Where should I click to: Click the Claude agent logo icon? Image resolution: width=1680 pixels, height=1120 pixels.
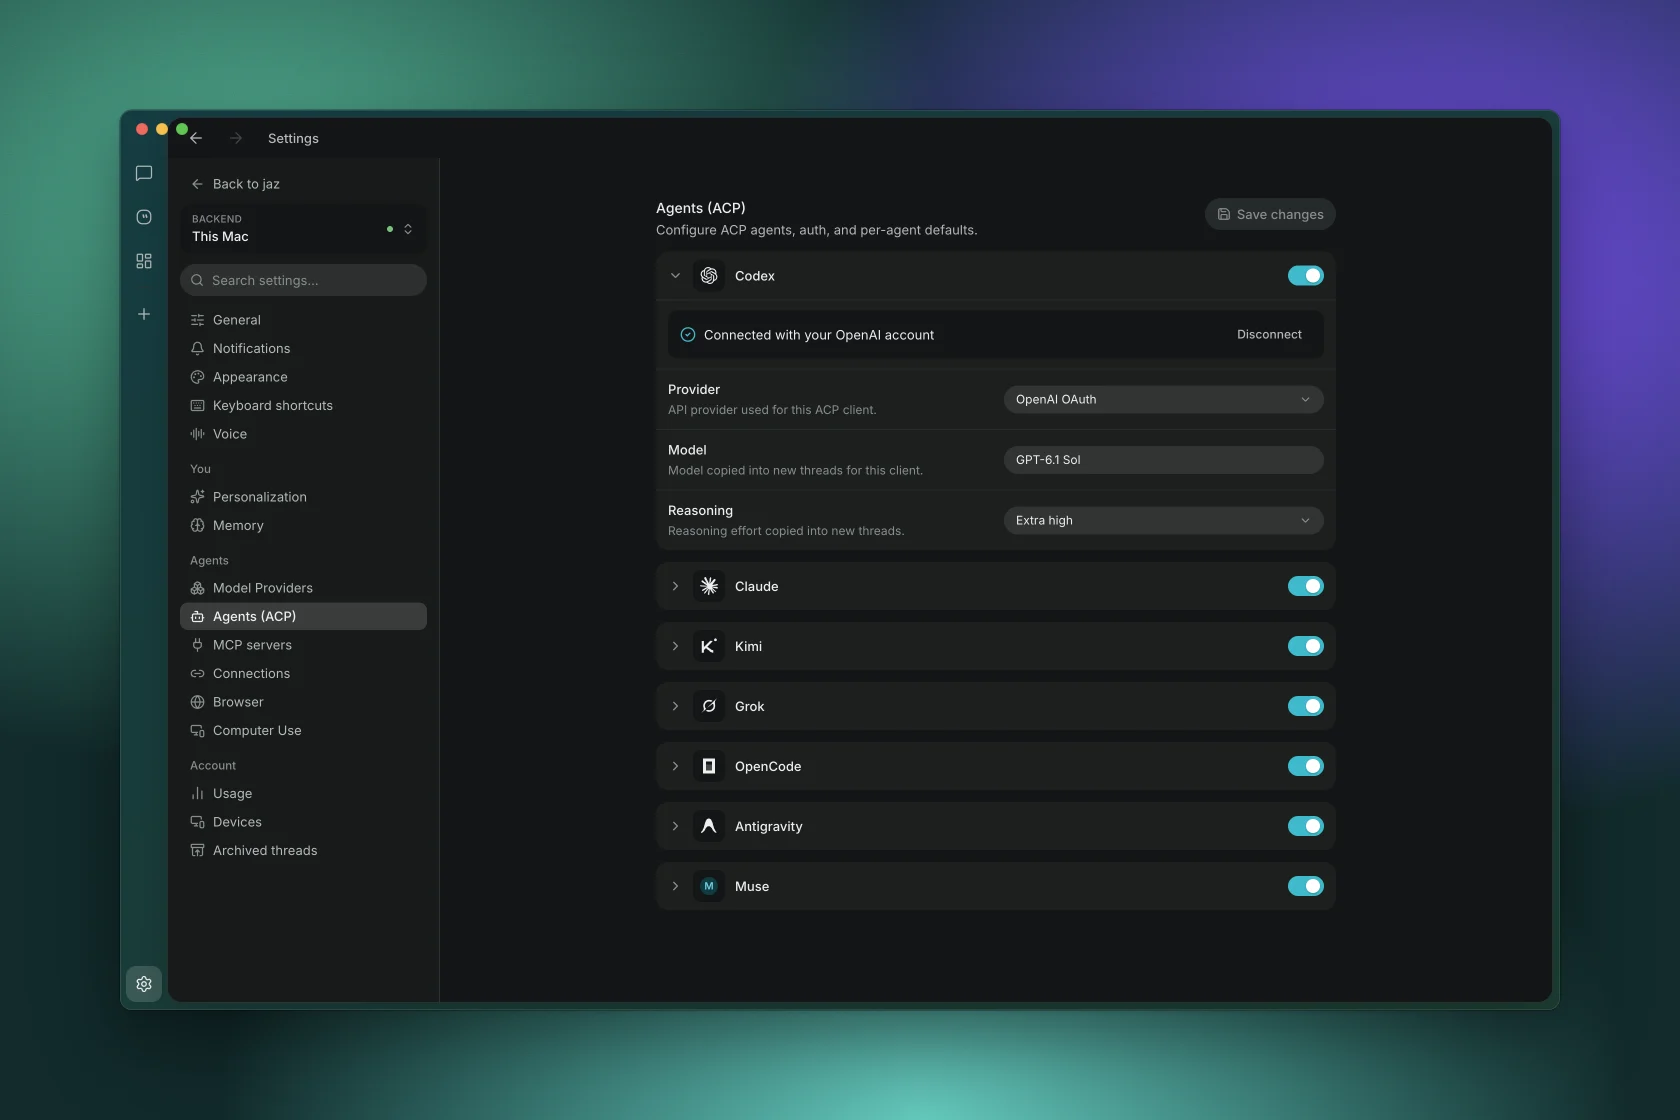(709, 586)
